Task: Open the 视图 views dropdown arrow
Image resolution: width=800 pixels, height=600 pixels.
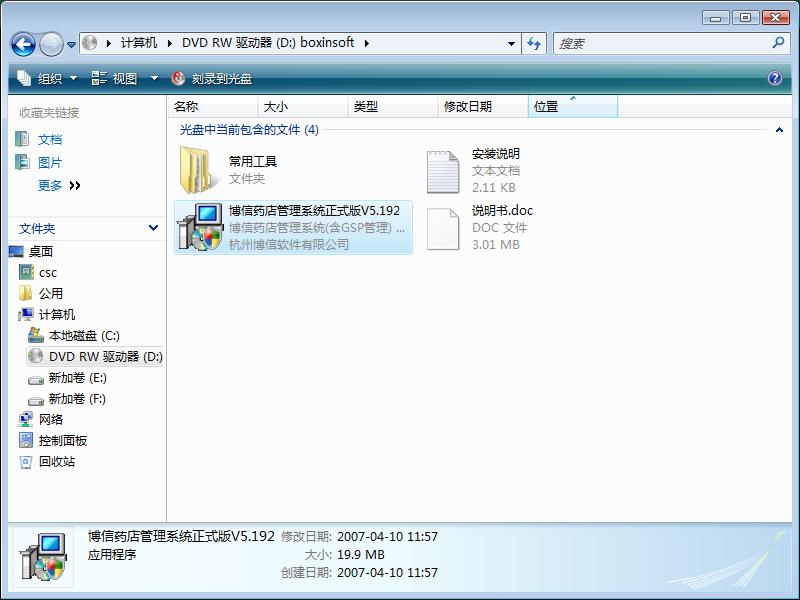Action: click(x=154, y=78)
